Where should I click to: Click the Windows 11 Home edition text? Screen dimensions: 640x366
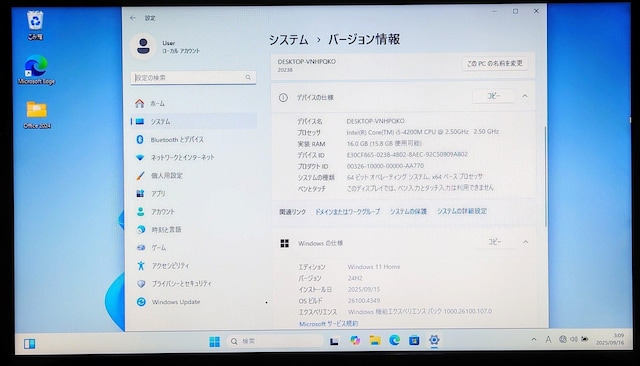374,266
